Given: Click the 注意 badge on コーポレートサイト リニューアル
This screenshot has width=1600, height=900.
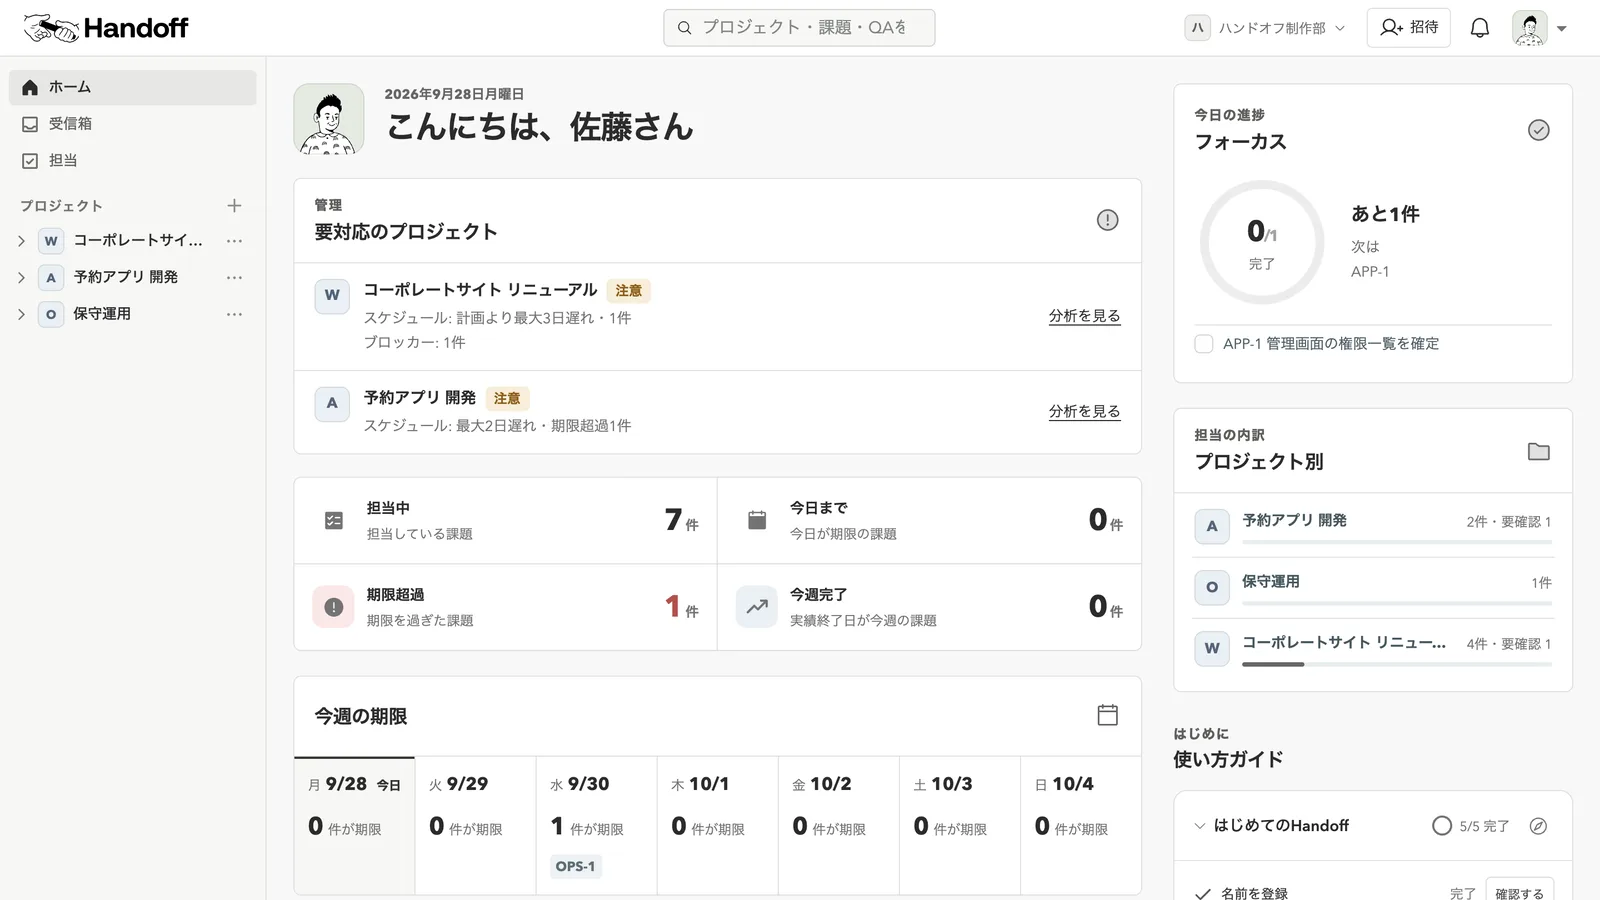Looking at the screenshot, I should click(629, 291).
